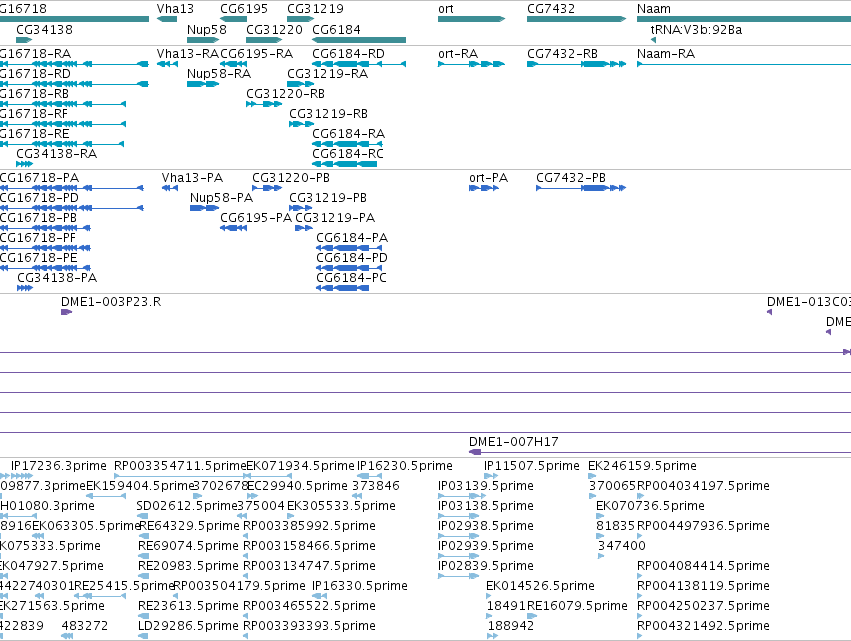Click the ort gene bar
Viewport: 851px width, 641px height.
pos(471,20)
